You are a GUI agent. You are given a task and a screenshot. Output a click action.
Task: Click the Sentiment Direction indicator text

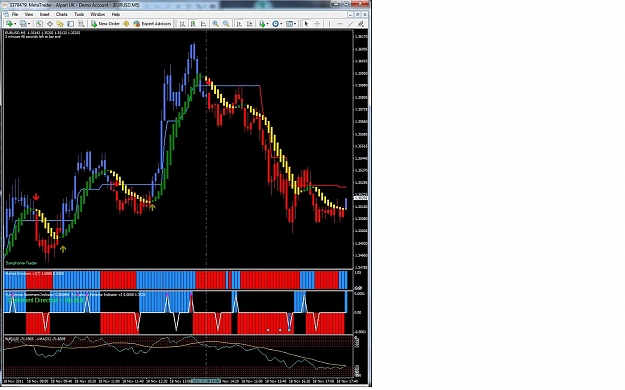coord(45,300)
